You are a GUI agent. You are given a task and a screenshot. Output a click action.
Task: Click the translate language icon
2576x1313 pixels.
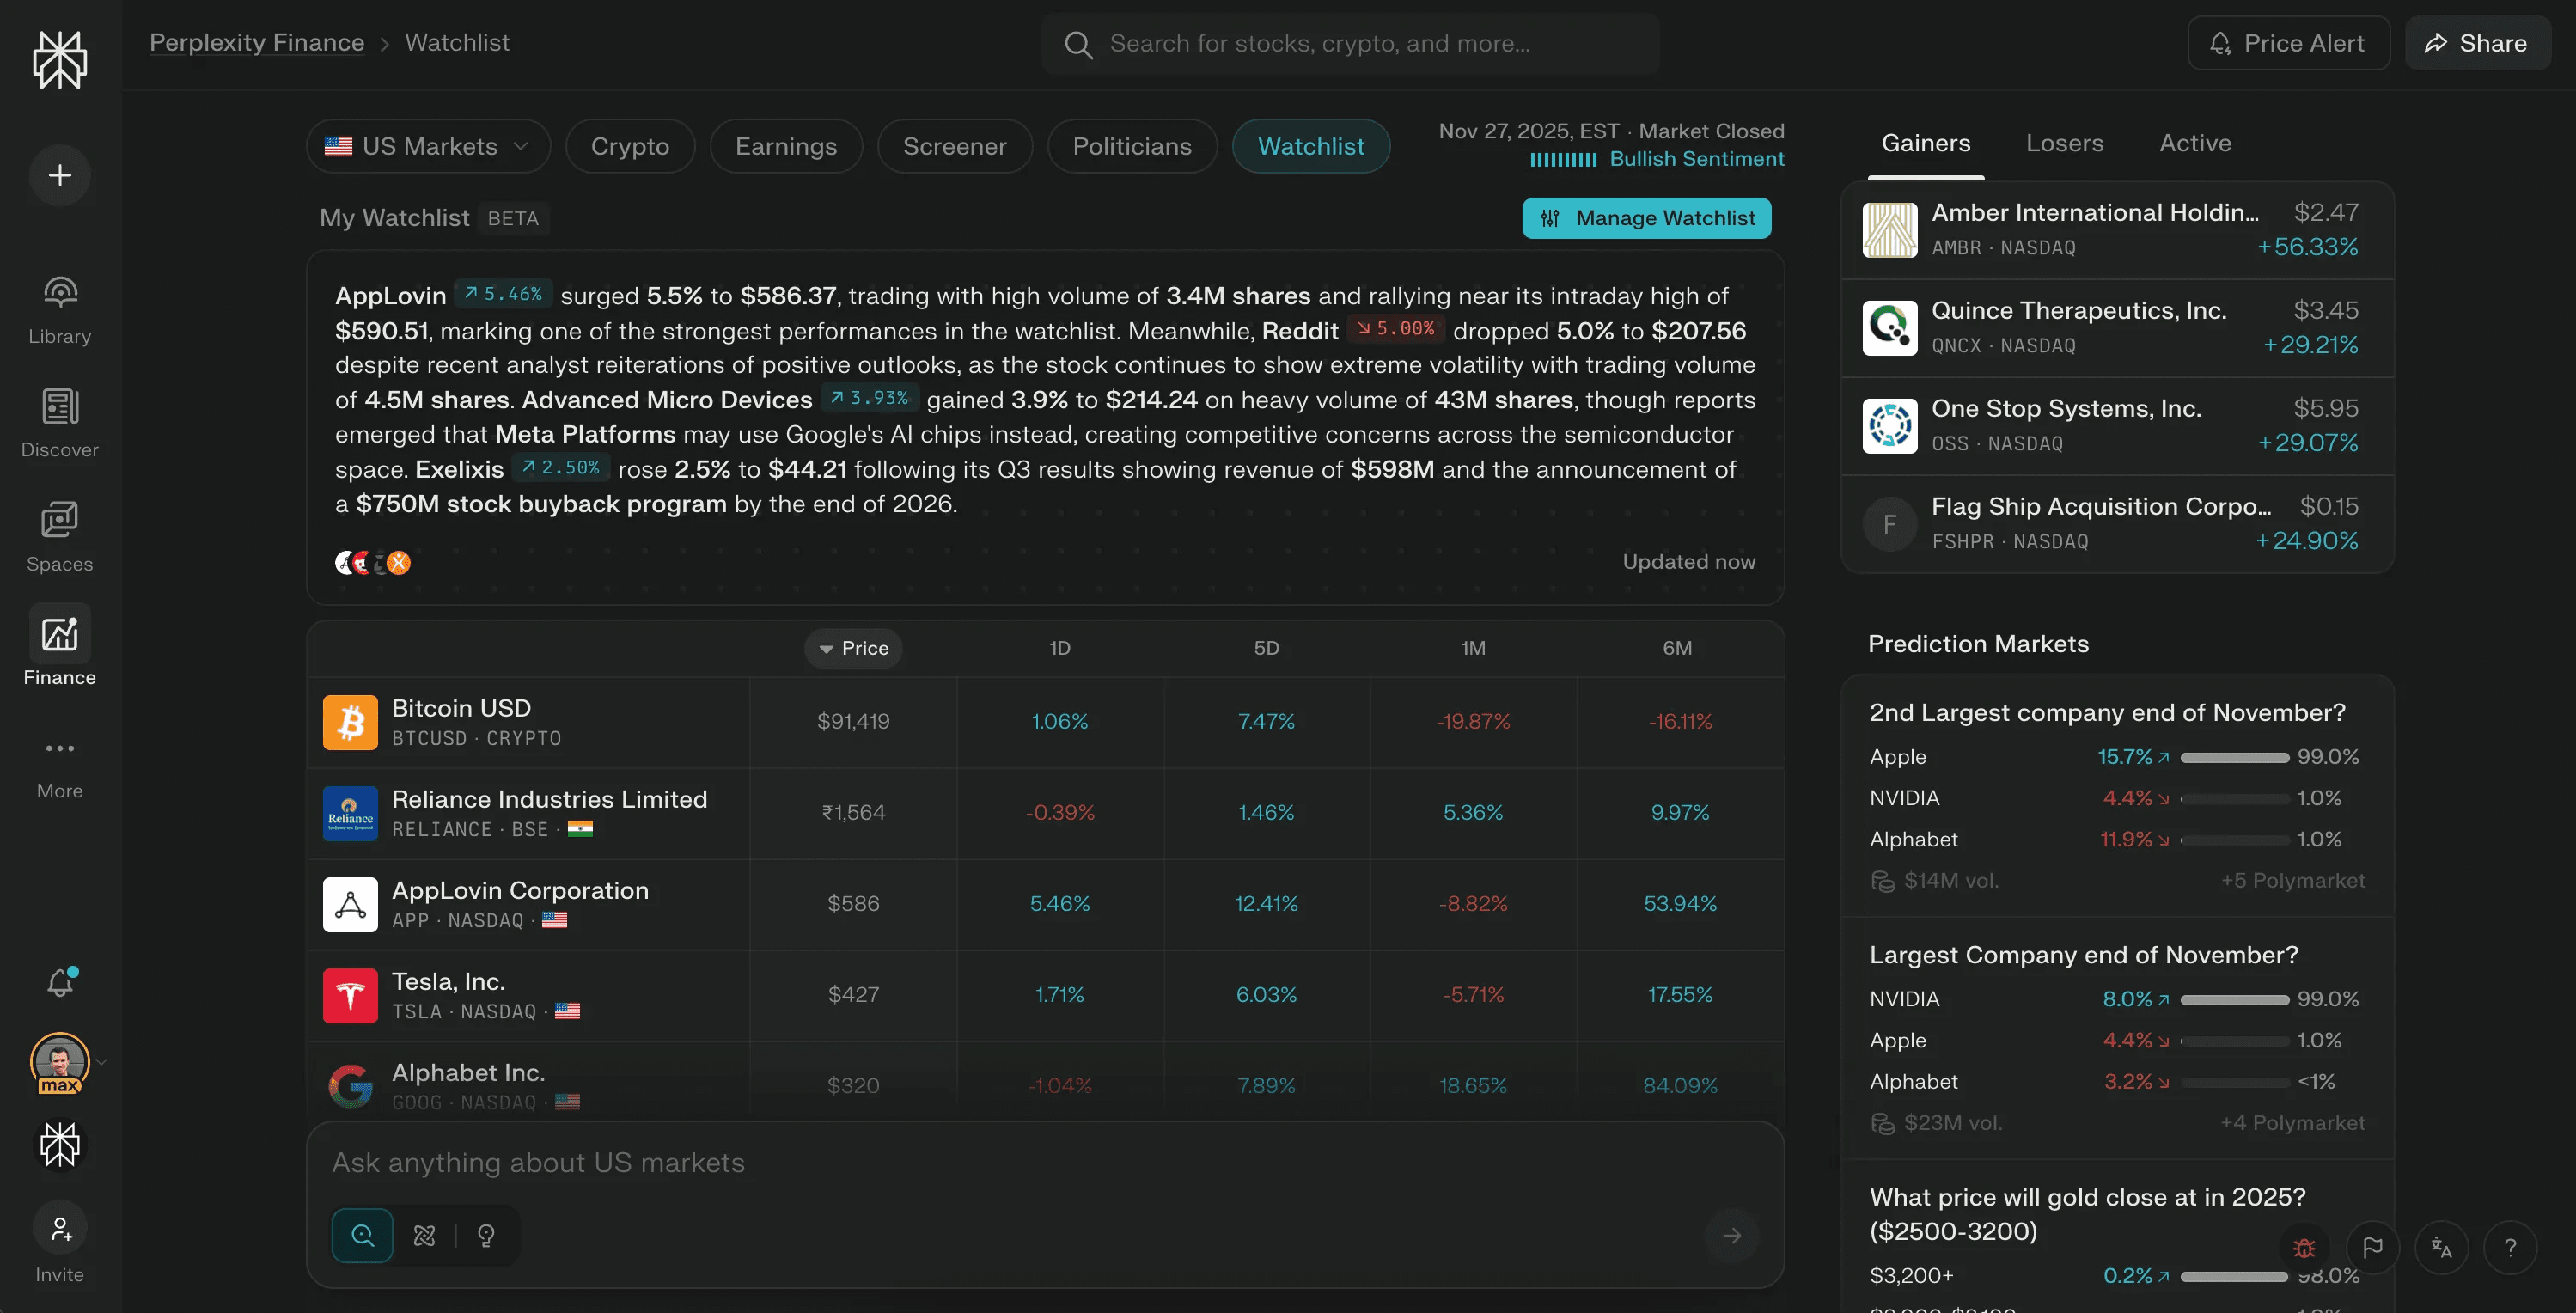pos(2441,1247)
